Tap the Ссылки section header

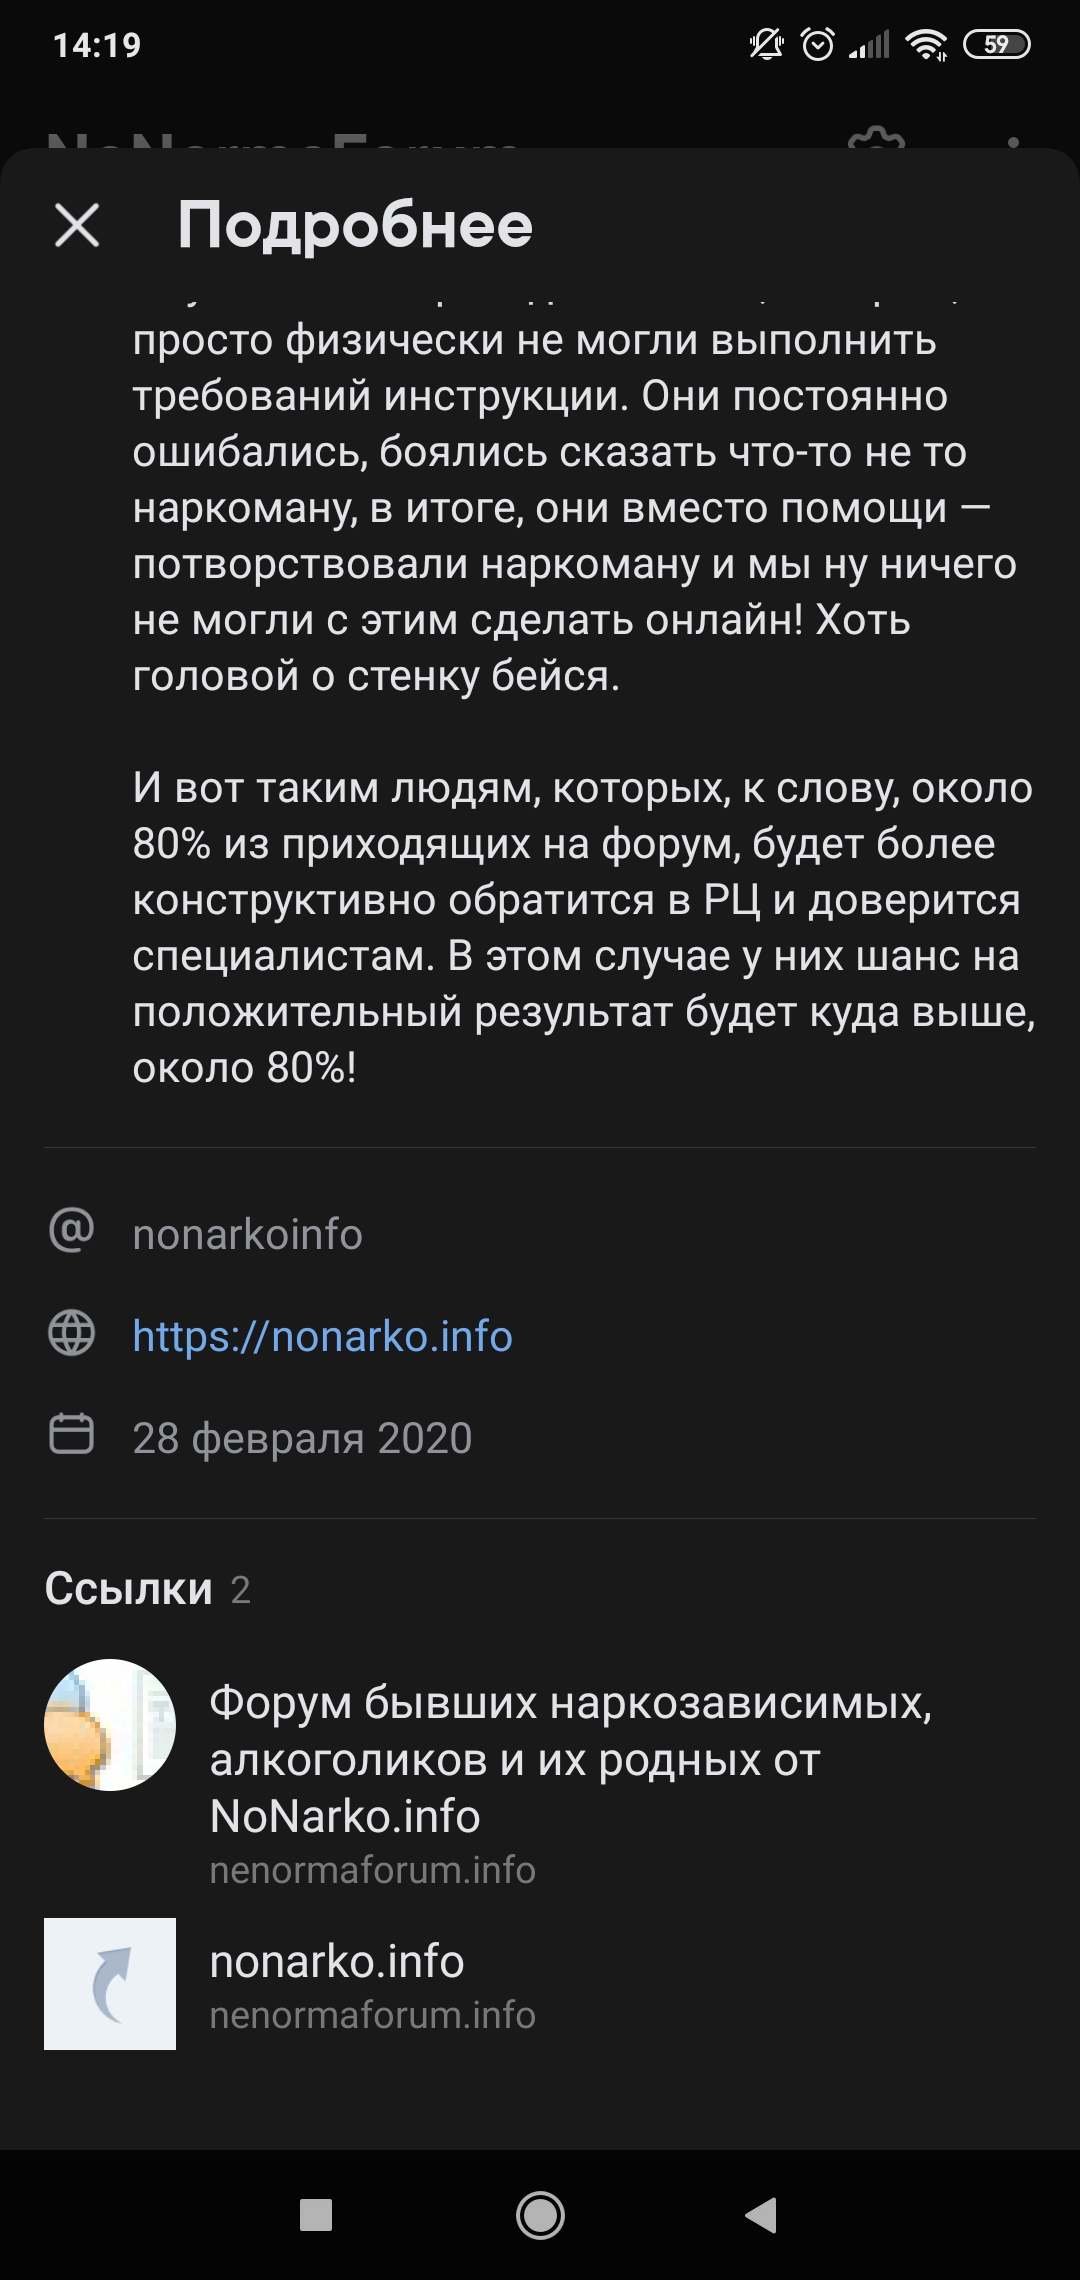coord(129,1588)
